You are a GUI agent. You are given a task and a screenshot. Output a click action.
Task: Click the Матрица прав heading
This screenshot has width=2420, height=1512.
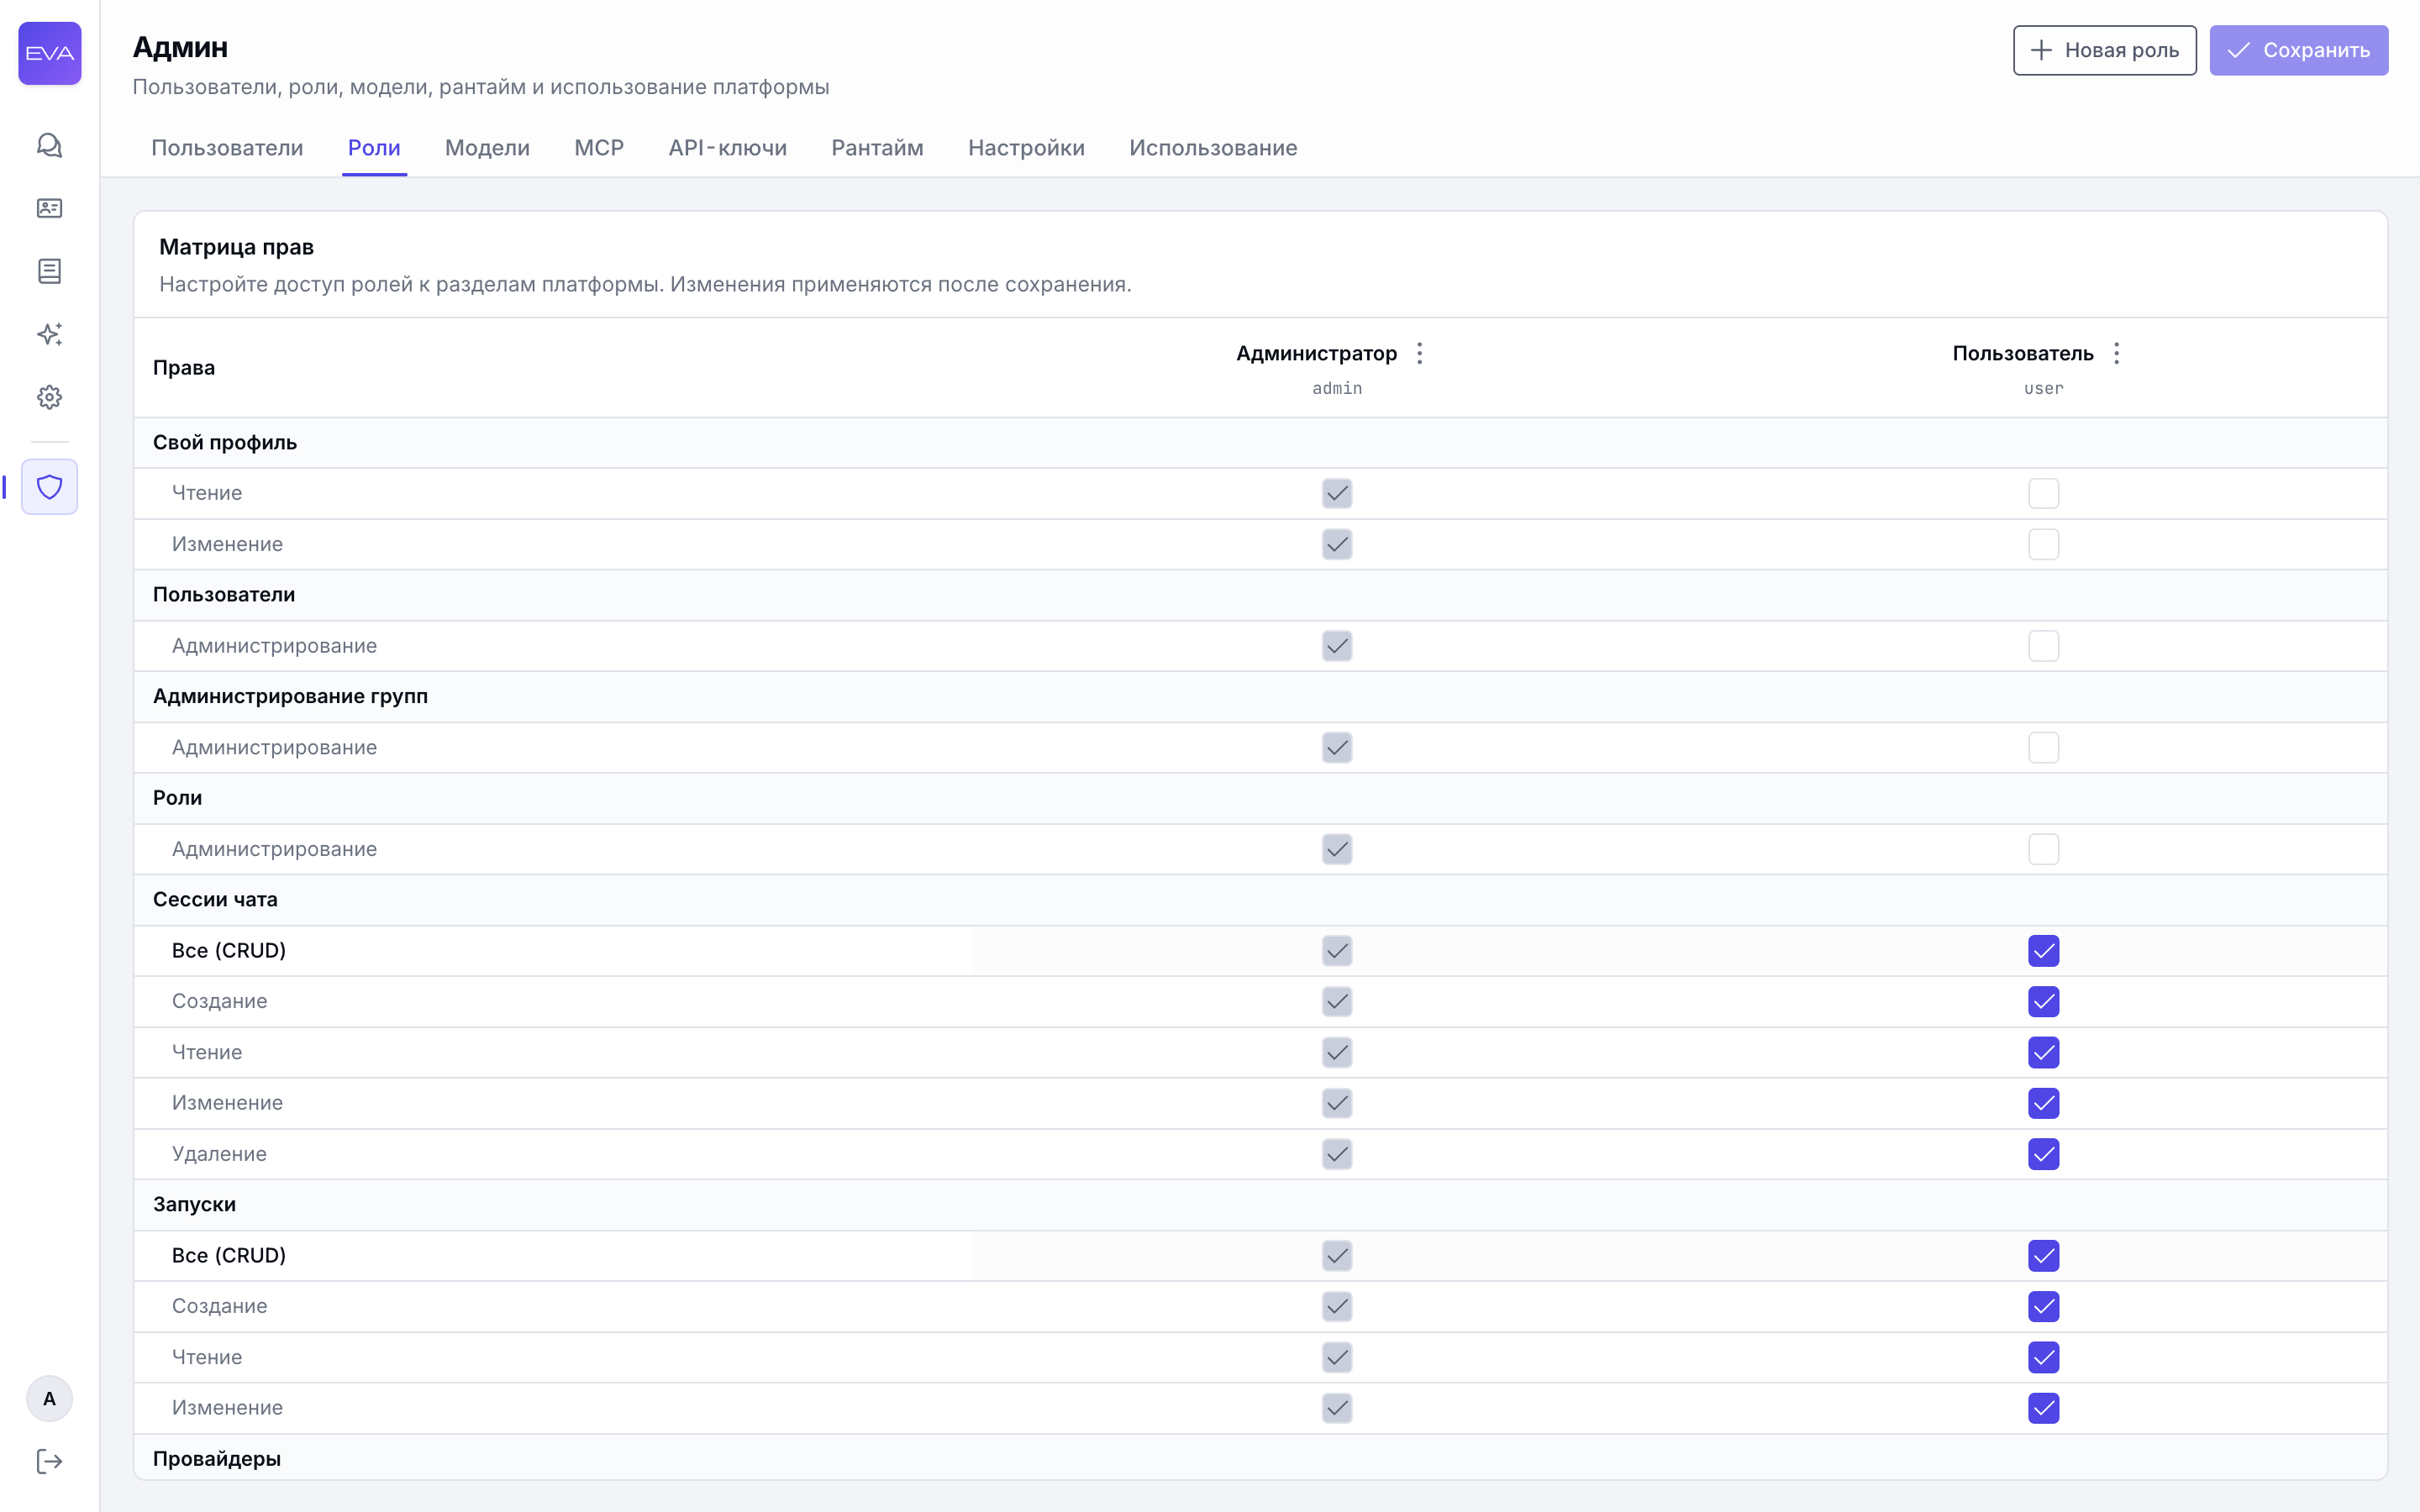237,247
